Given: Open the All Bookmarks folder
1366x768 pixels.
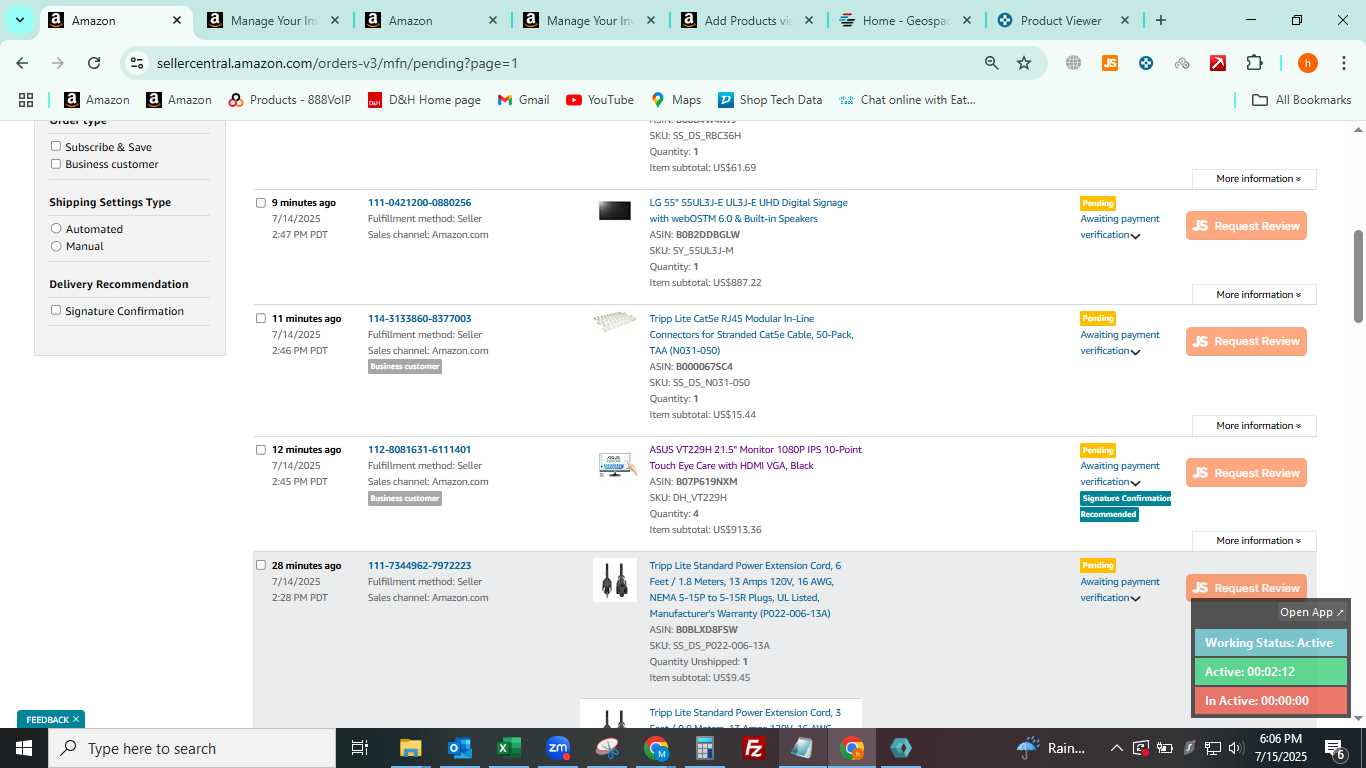Looking at the screenshot, I should [x=1302, y=100].
